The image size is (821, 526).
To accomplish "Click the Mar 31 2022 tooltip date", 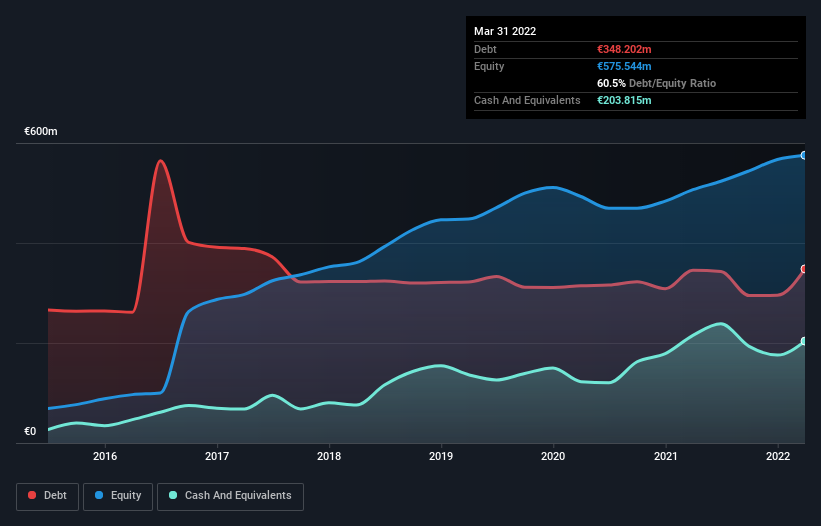I will (x=505, y=31).
